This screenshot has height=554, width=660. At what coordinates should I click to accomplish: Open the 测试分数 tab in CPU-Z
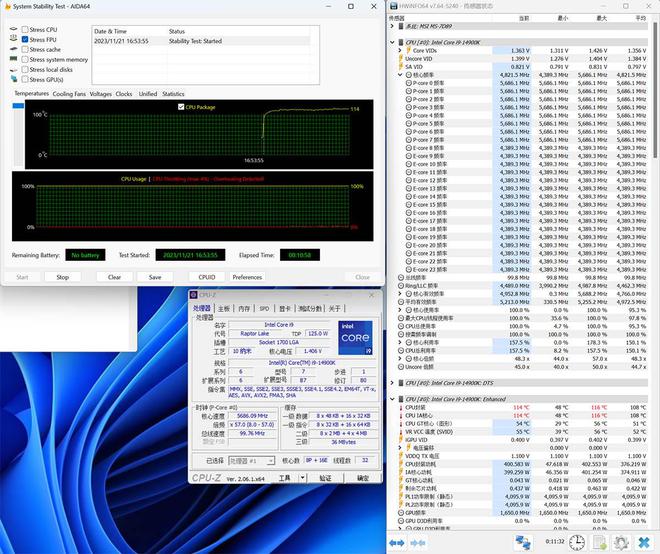[x=310, y=309]
